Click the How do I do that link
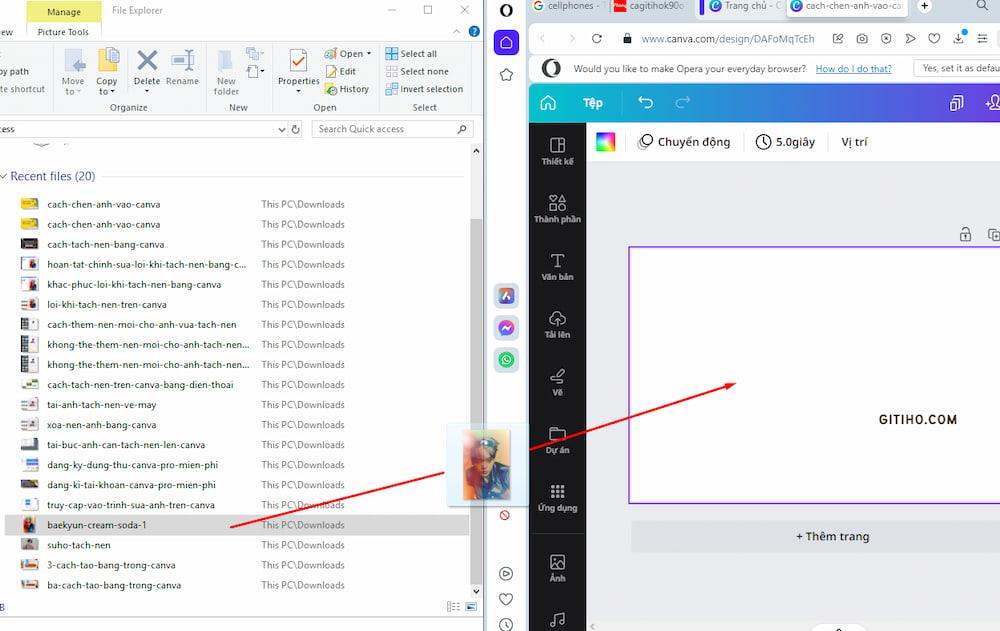Screen dimensions: 1000x631 pos(853,68)
